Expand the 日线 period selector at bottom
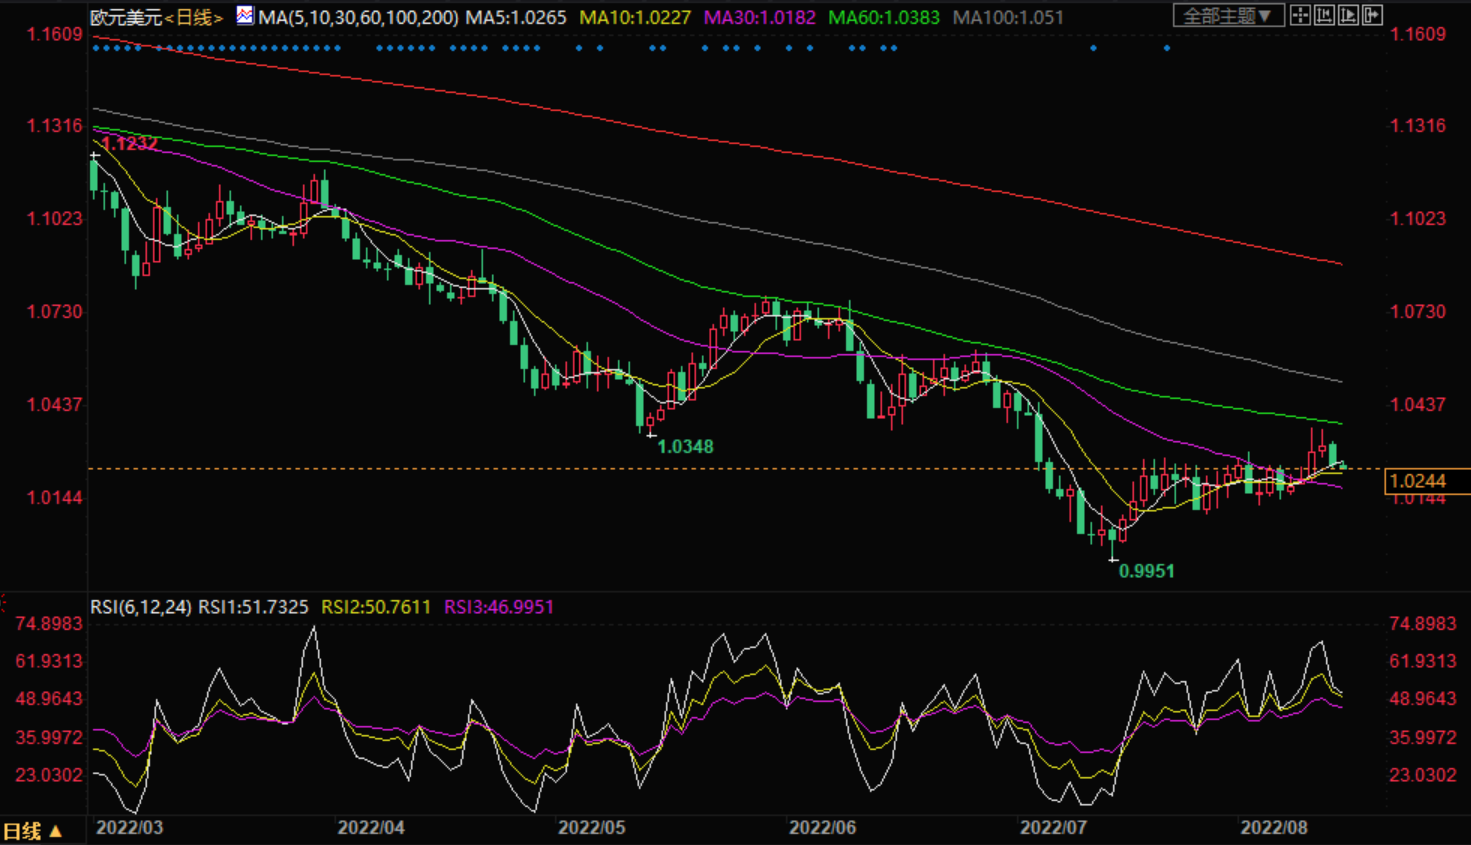The width and height of the screenshot is (1471, 845). [32, 831]
